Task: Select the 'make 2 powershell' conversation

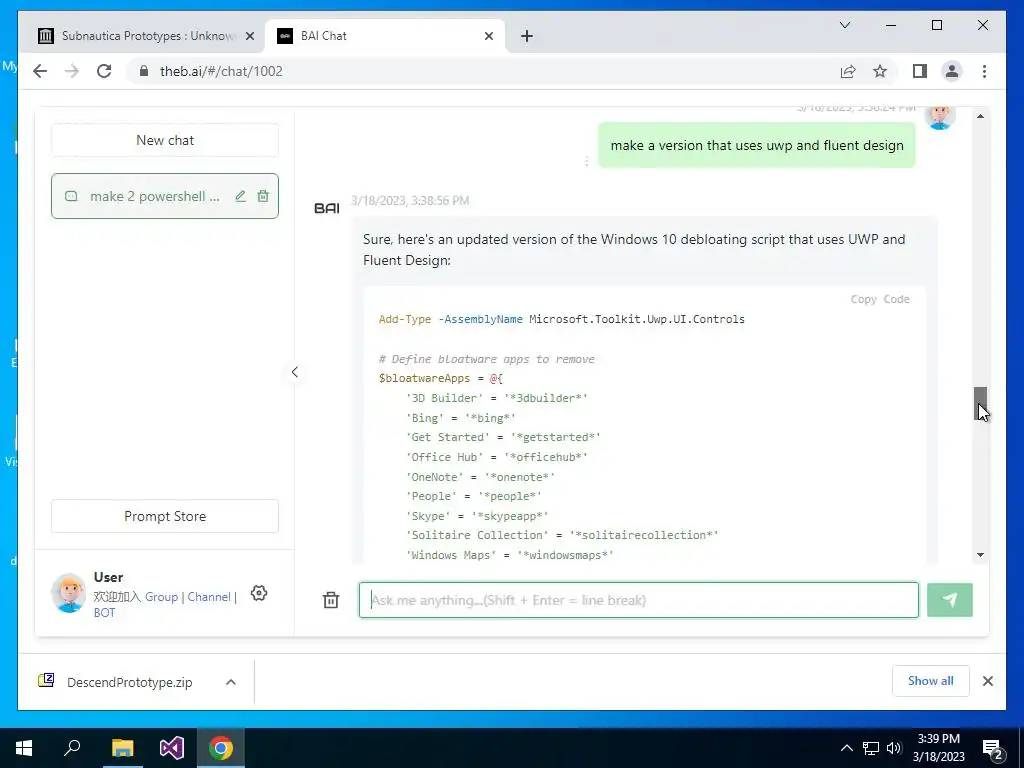Action: pyautogui.click(x=165, y=196)
